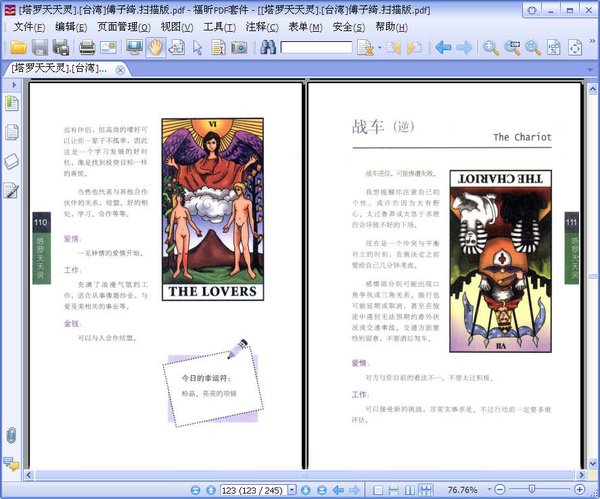
Task: Click the status bar next view arrow
Action: click(355, 490)
